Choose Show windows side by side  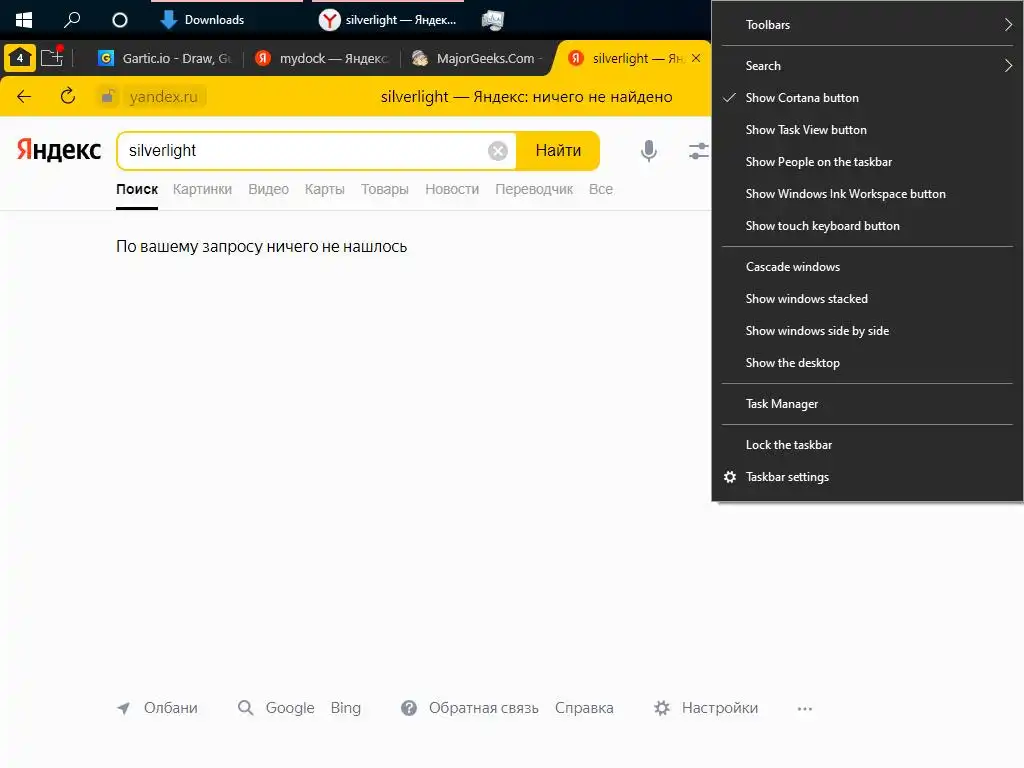(867, 331)
